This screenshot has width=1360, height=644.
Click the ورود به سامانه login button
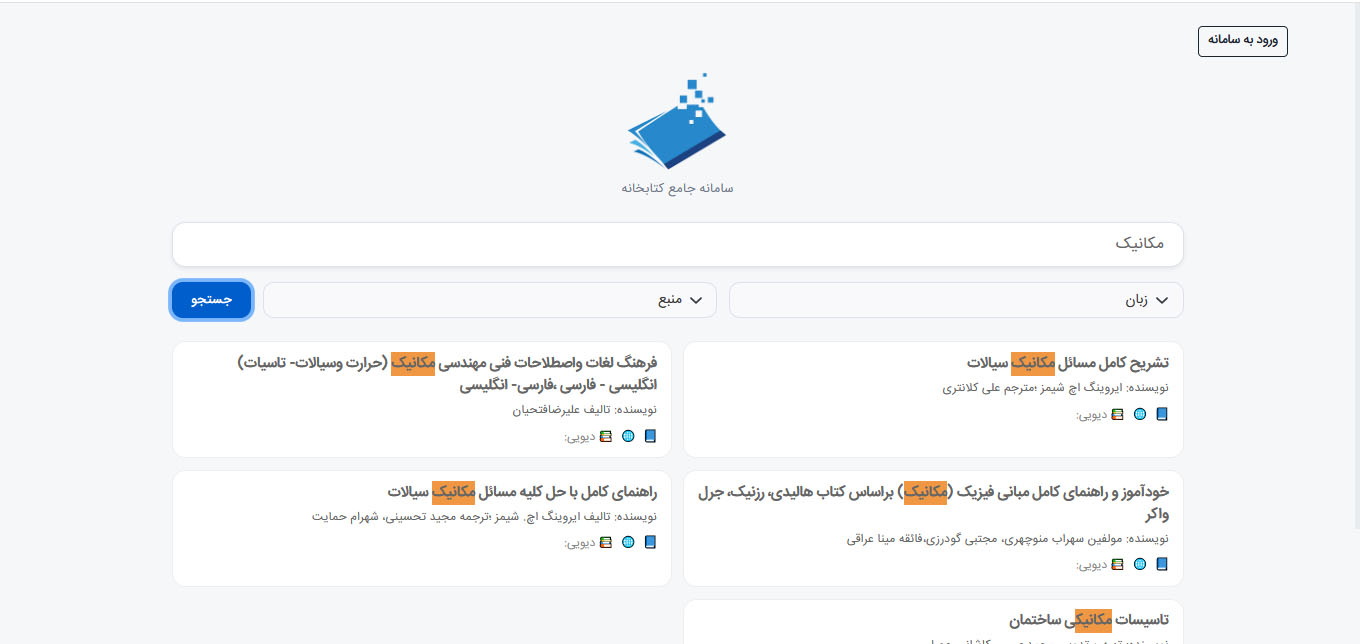(1242, 41)
